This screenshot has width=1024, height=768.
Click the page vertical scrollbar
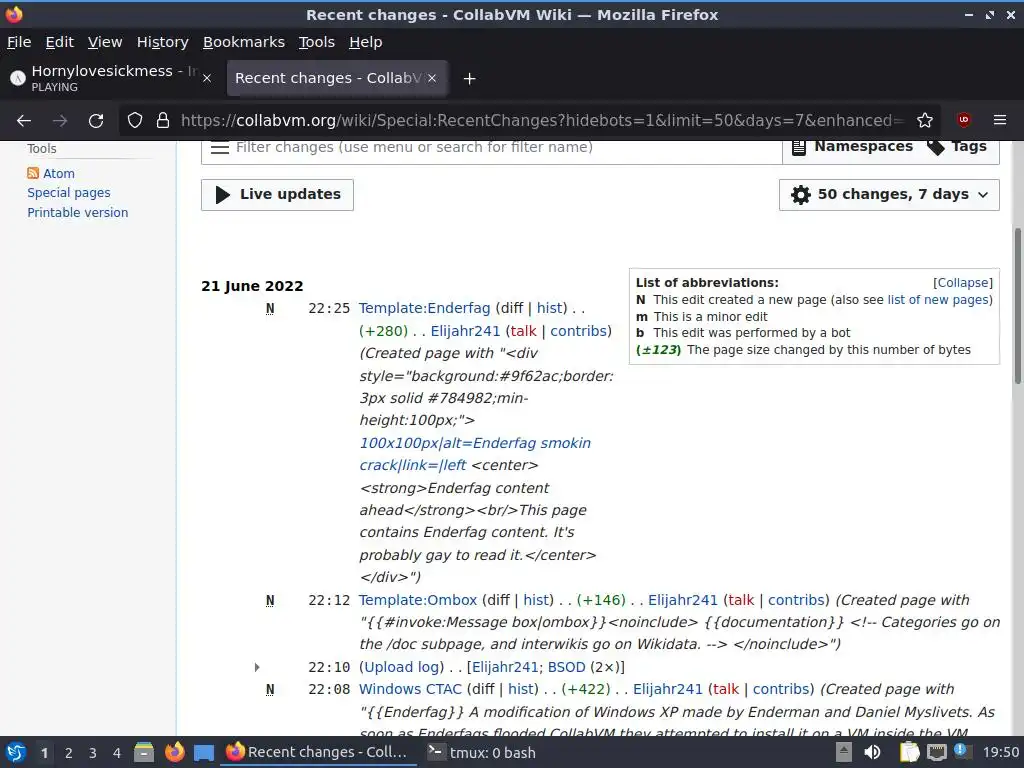1017,306
